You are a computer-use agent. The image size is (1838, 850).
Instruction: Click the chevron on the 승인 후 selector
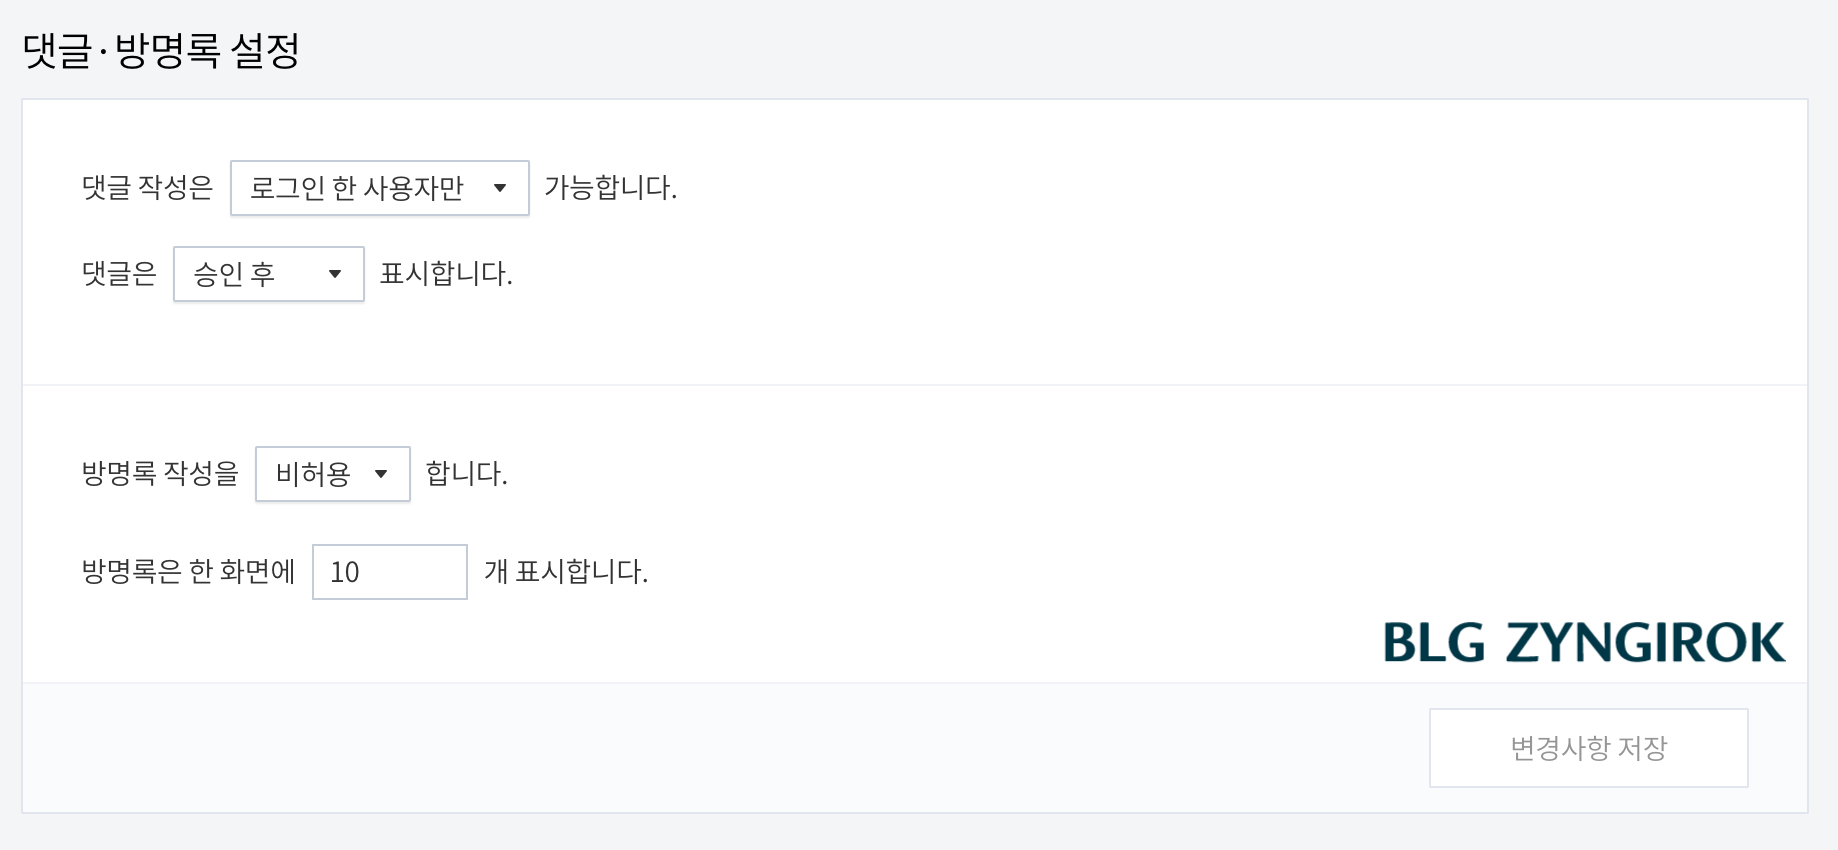click(336, 274)
